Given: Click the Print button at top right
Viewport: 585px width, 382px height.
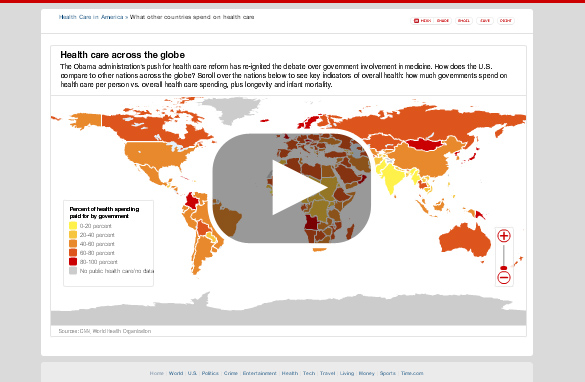Looking at the screenshot, I should click(506, 21).
